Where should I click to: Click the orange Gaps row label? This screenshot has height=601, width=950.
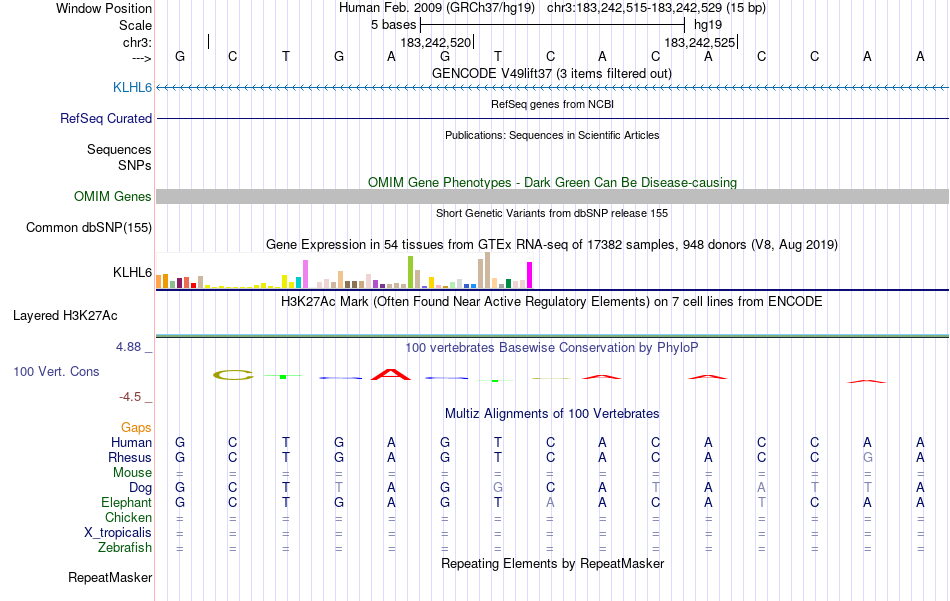coord(136,428)
